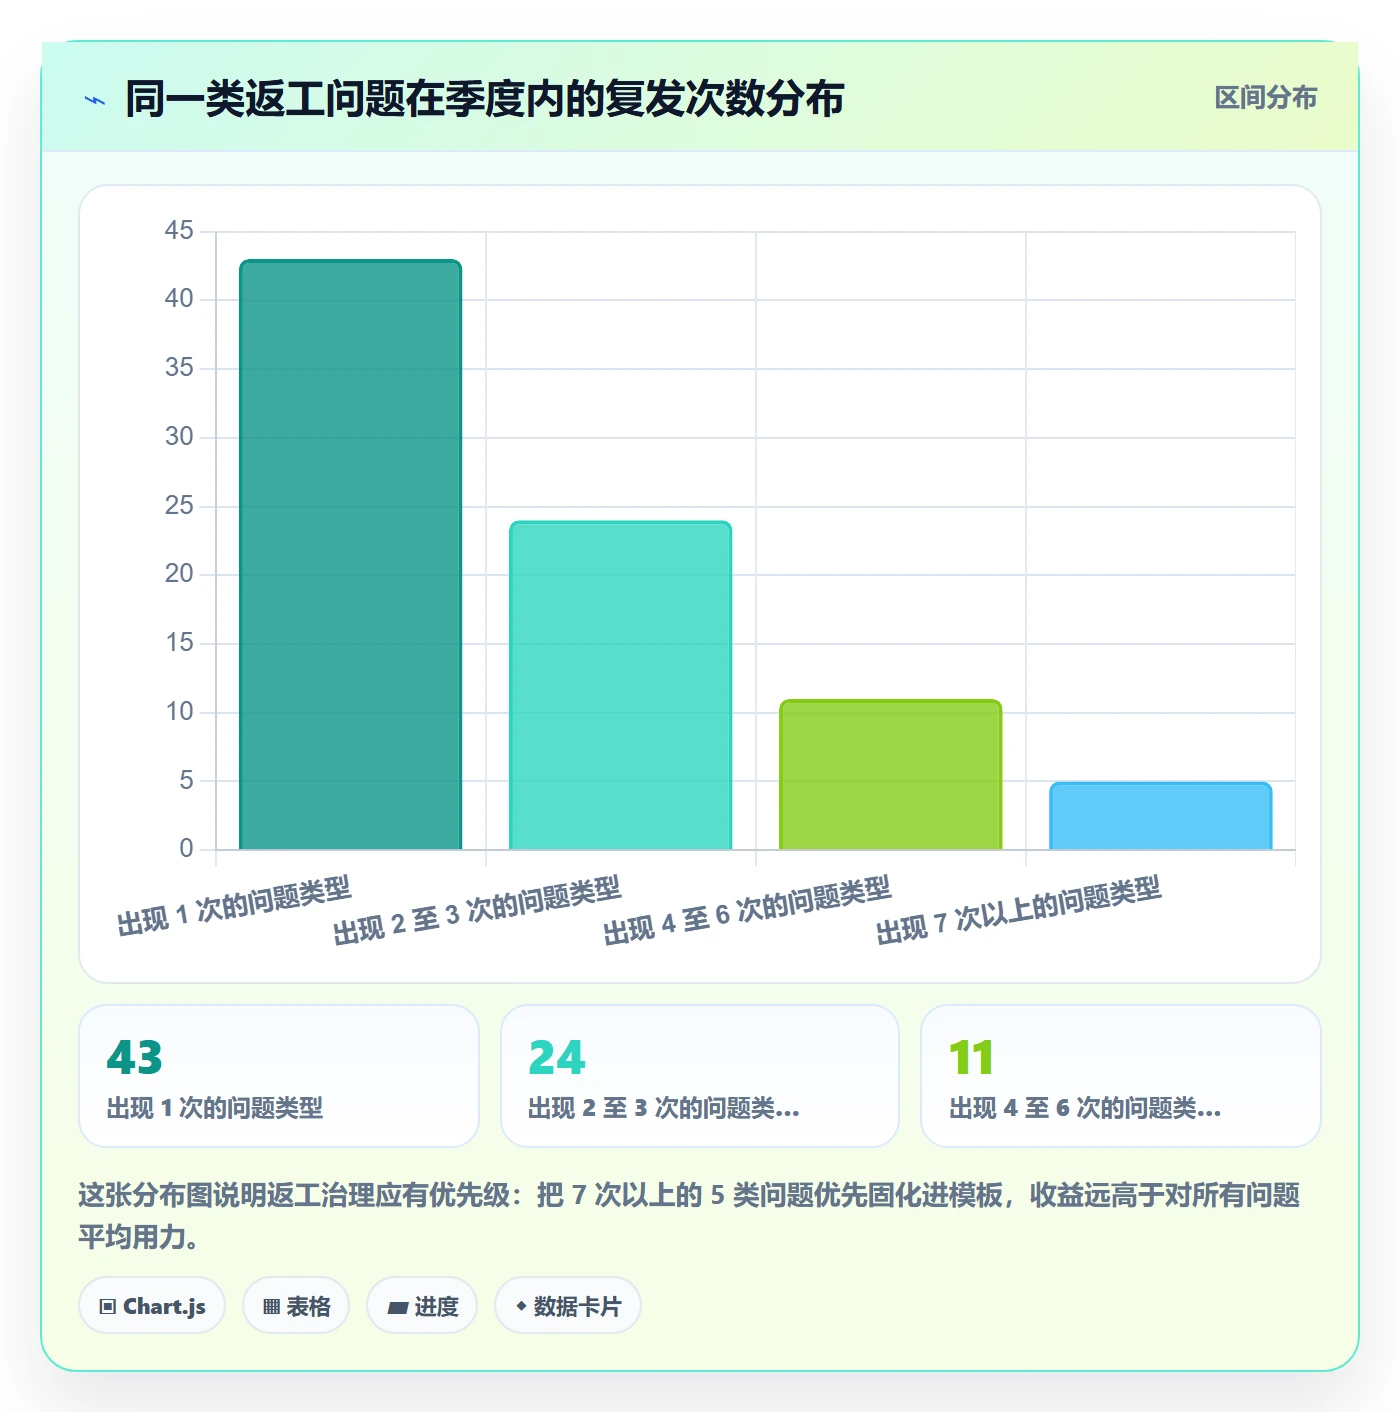Click the Chart.js tag chip
Screen dimensions: 1400x1412
[x=152, y=1305]
